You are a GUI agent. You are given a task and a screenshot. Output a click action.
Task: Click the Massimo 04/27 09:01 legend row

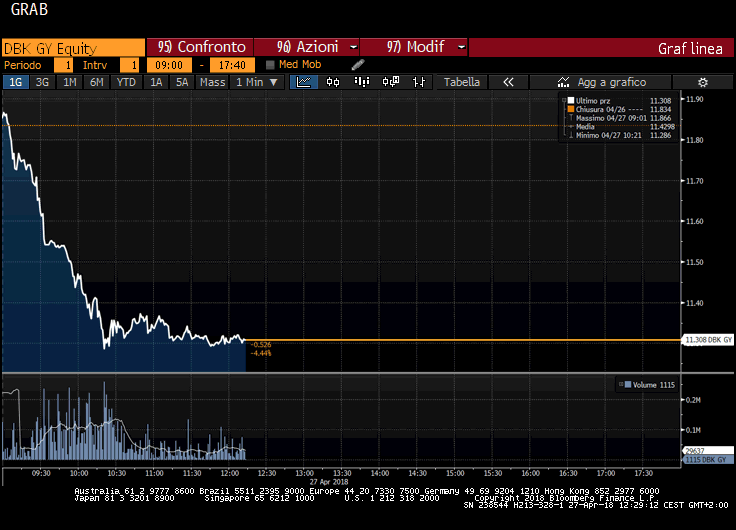(619, 118)
